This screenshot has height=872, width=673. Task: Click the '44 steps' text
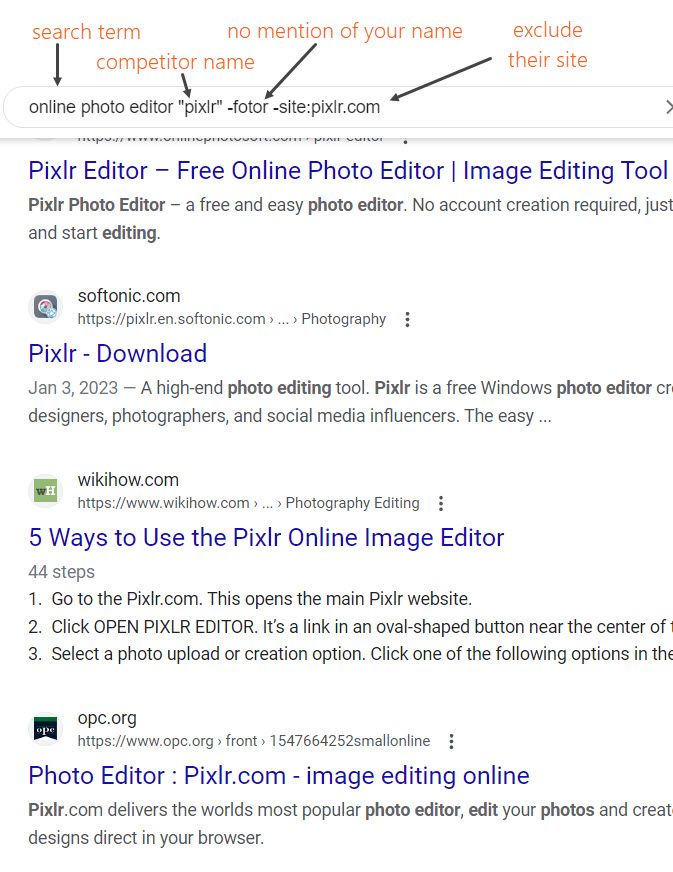click(x=62, y=572)
